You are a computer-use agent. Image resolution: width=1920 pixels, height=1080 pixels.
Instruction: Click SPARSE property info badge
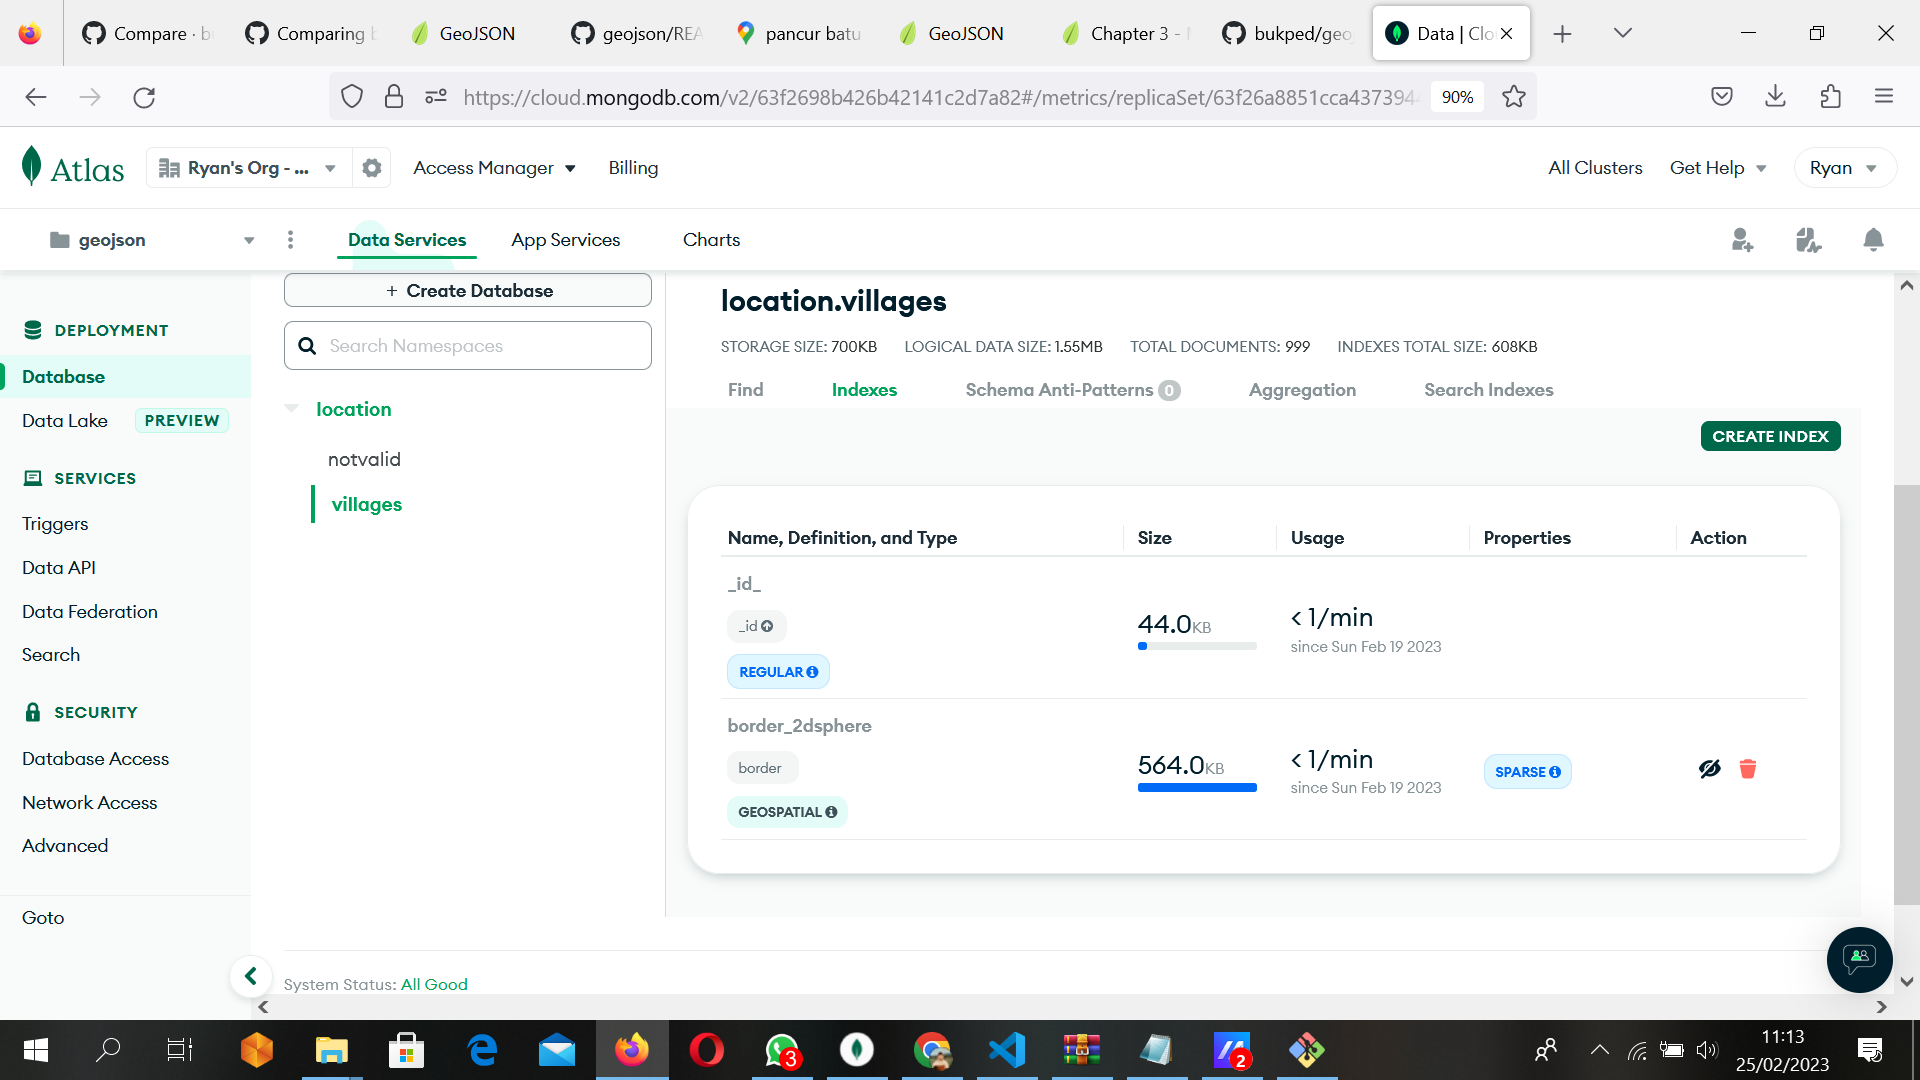pyautogui.click(x=1527, y=772)
